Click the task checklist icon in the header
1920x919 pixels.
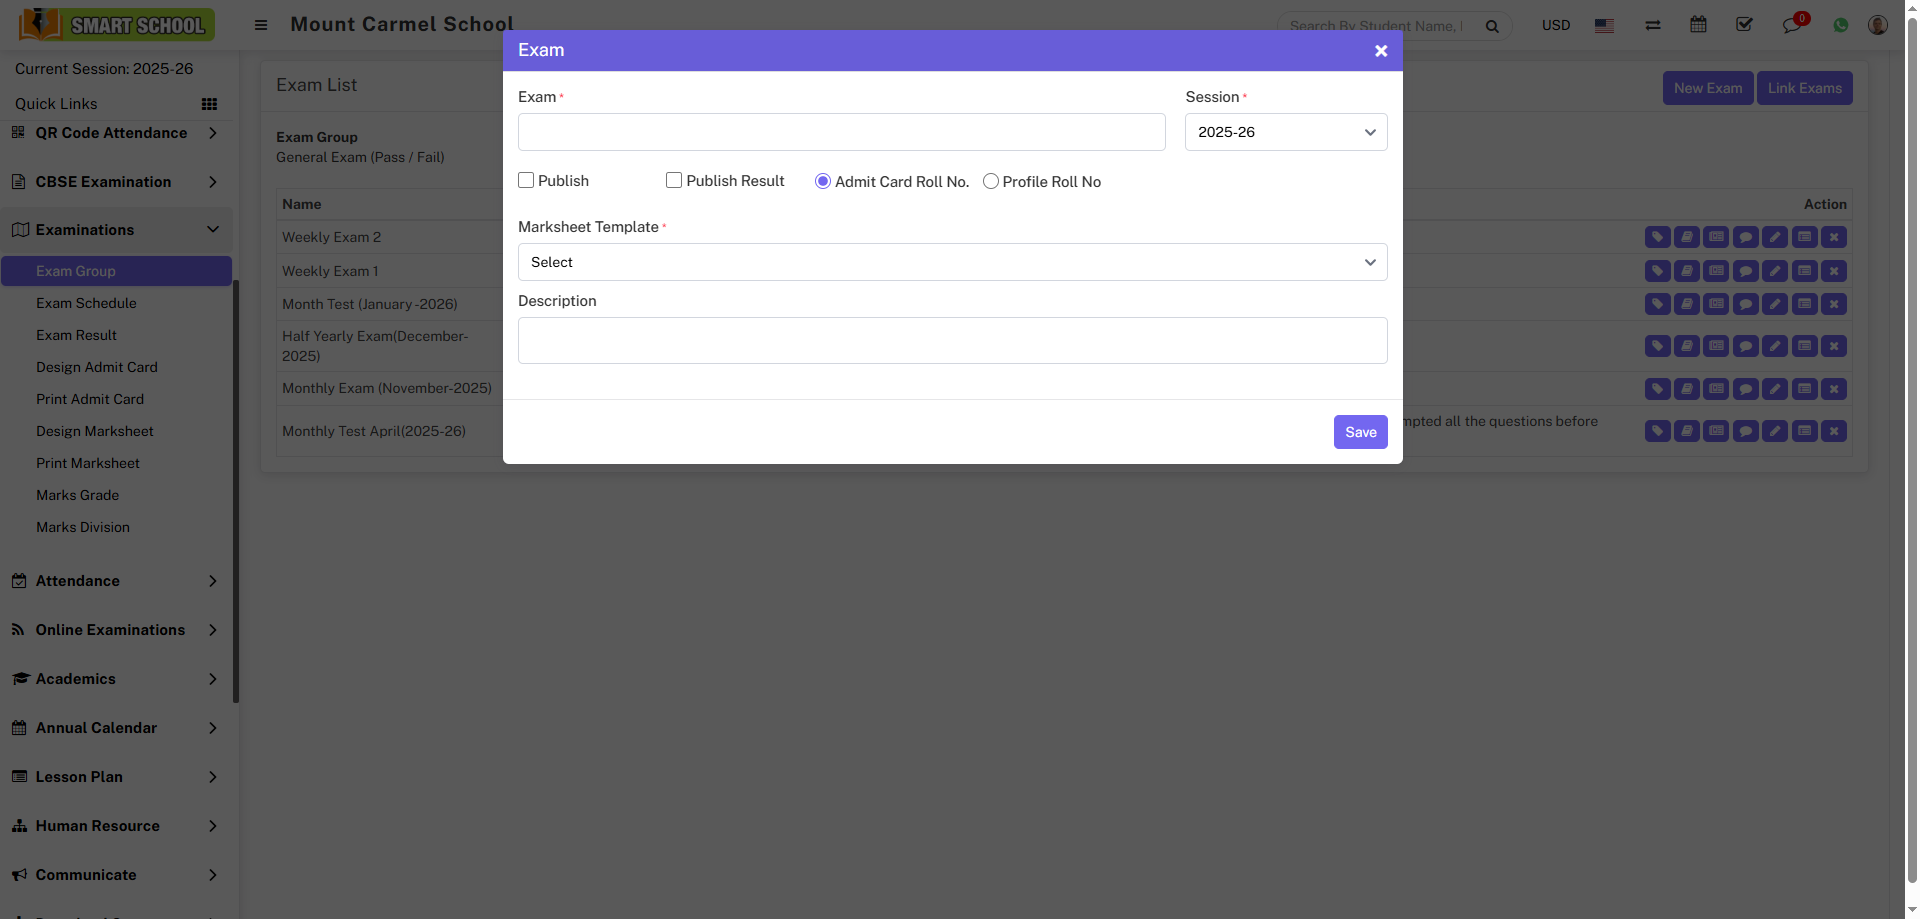tap(1745, 24)
